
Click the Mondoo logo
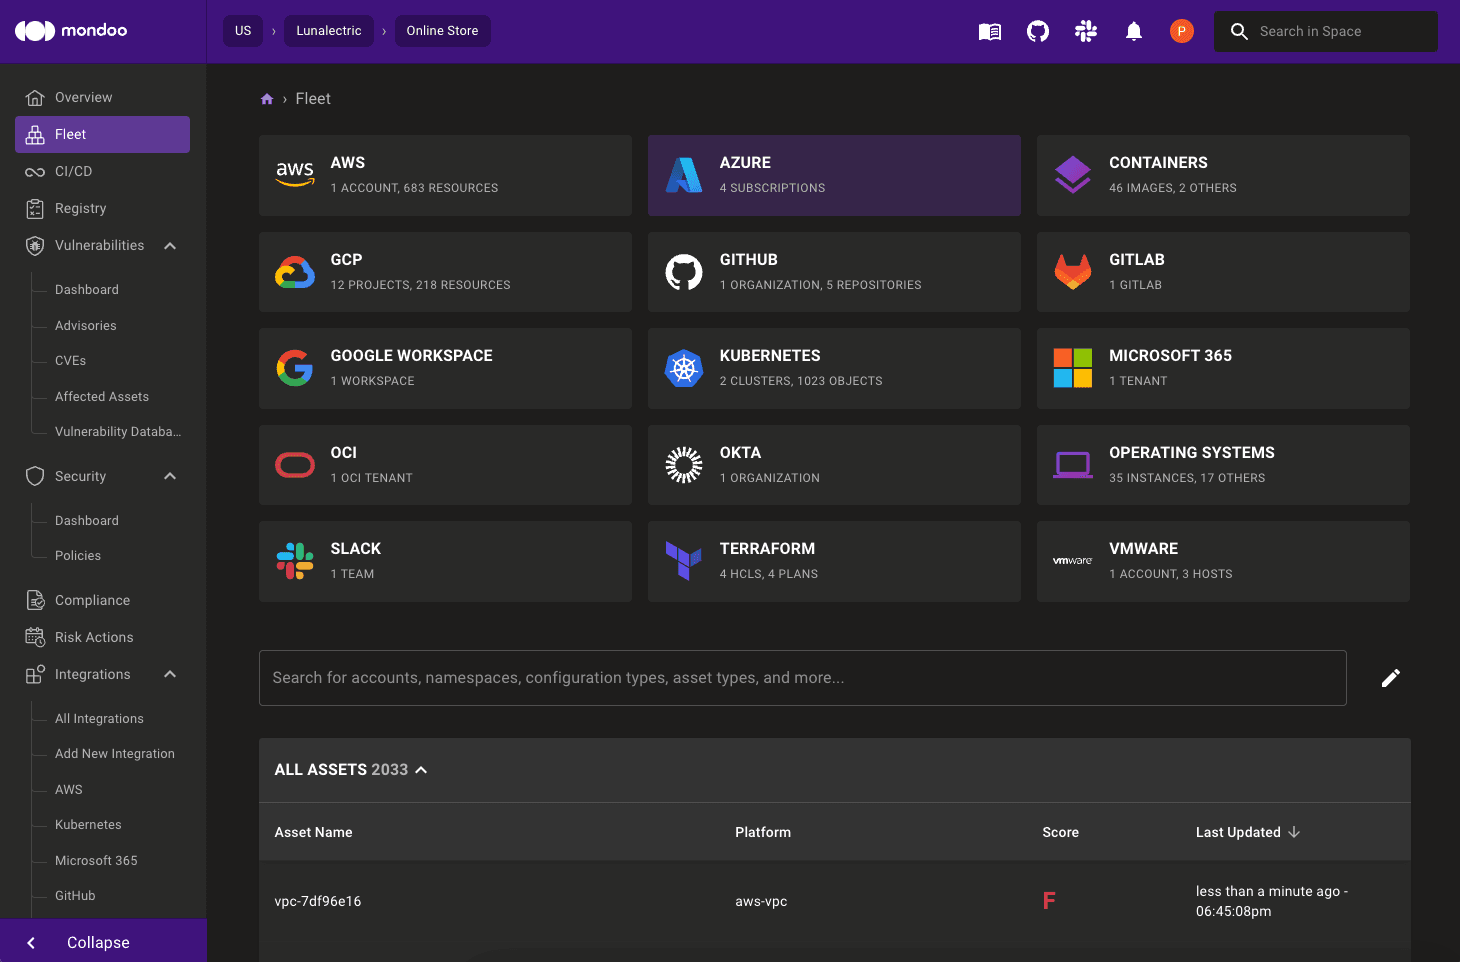(x=71, y=31)
